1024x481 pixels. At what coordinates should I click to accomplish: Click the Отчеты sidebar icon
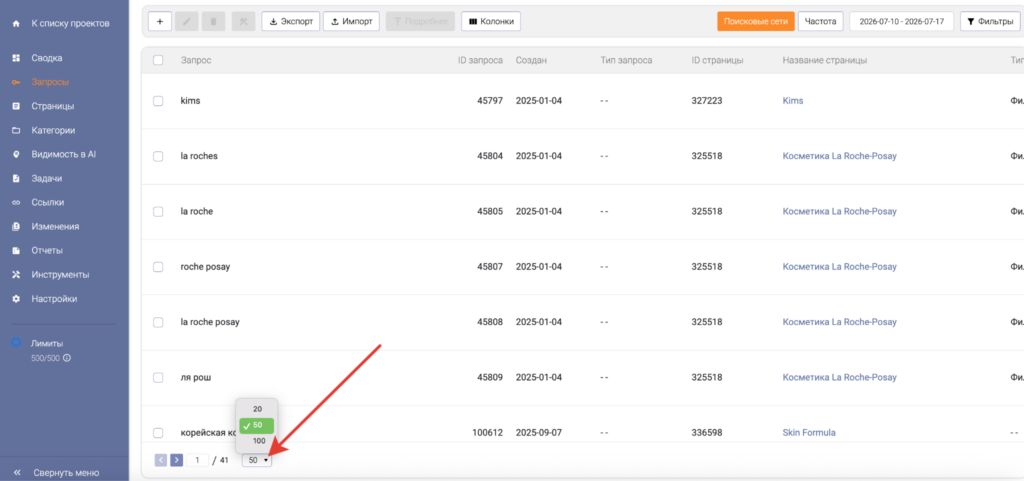pos(16,251)
